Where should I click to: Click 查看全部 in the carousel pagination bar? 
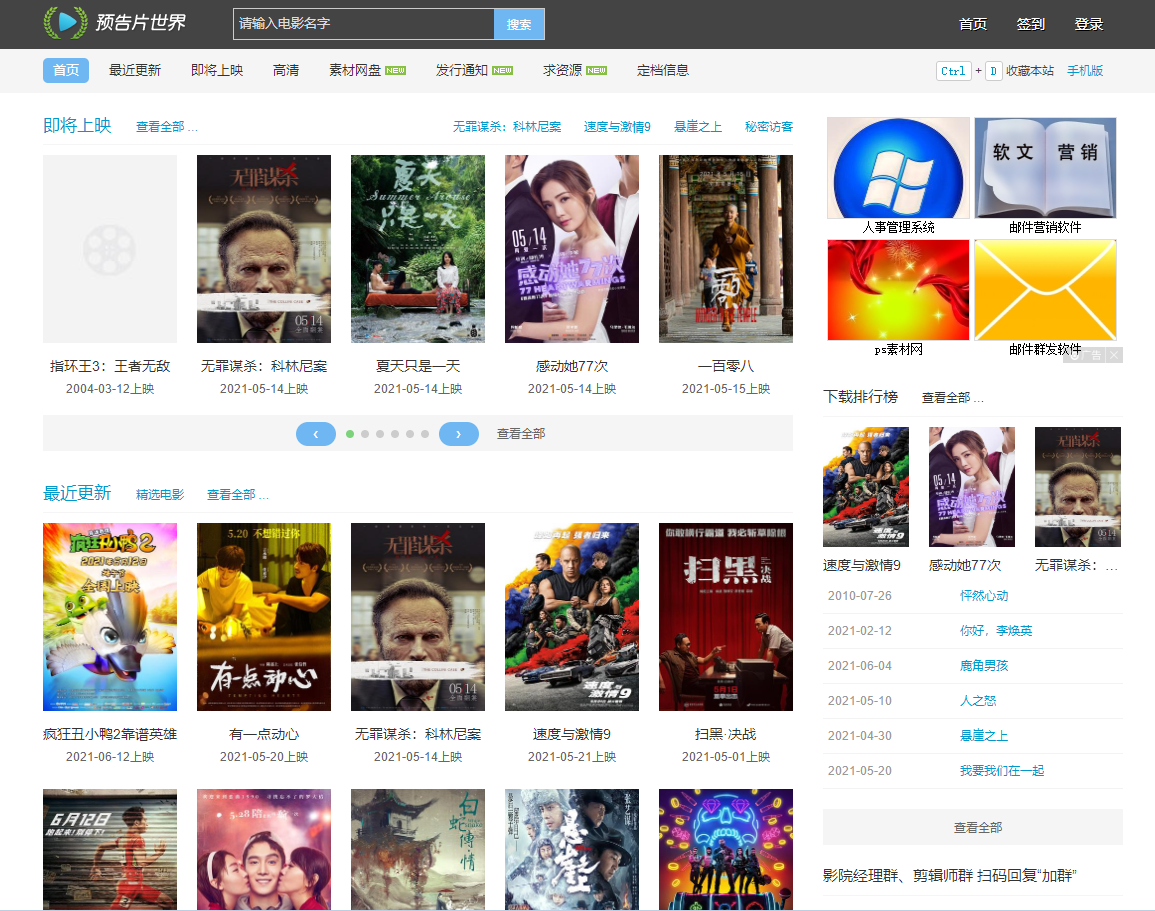521,434
